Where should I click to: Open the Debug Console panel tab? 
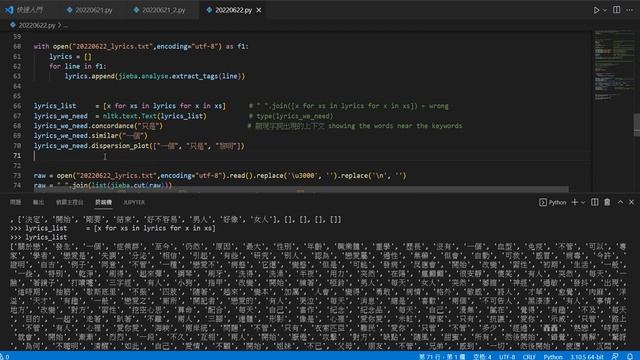click(x=69, y=202)
